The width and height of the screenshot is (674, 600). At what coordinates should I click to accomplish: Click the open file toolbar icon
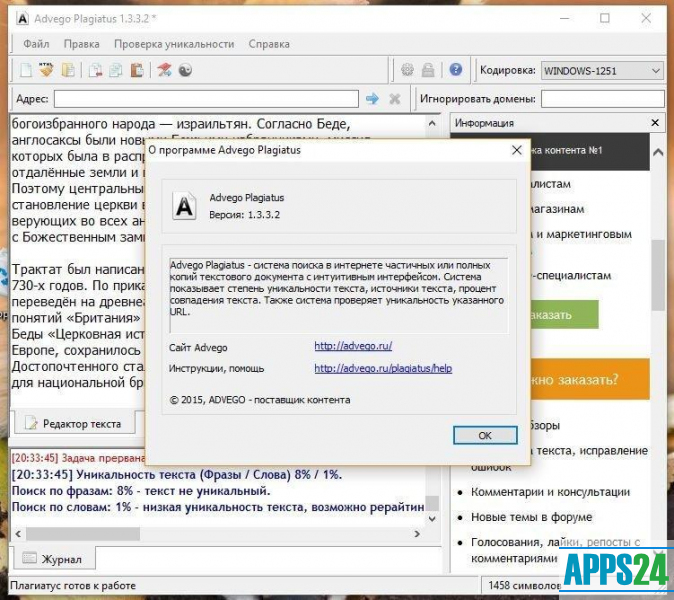[68, 70]
